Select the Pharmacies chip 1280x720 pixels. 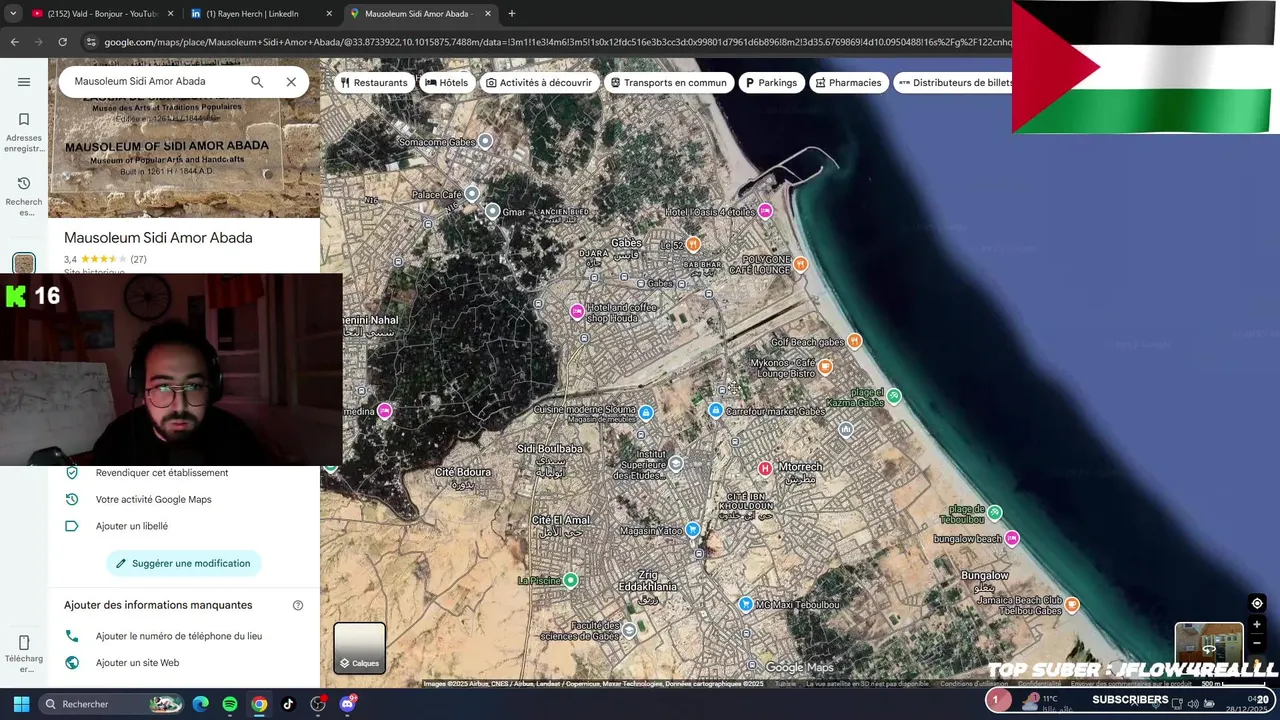848,83
